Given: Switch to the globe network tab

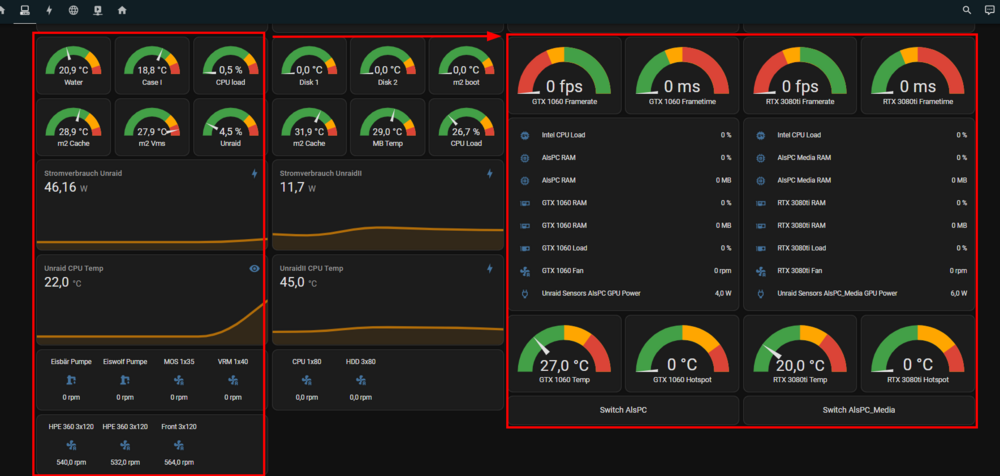Looking at the screenshot, I should click(x=73, y=10).
